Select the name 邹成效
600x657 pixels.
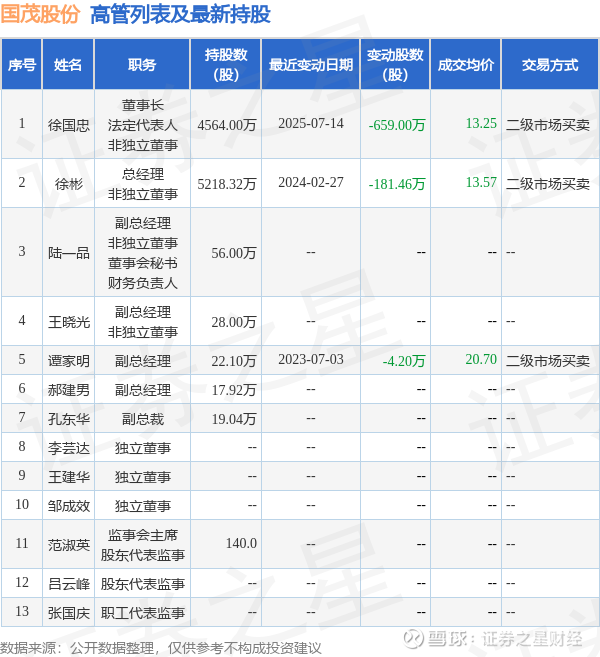(68, 506)
